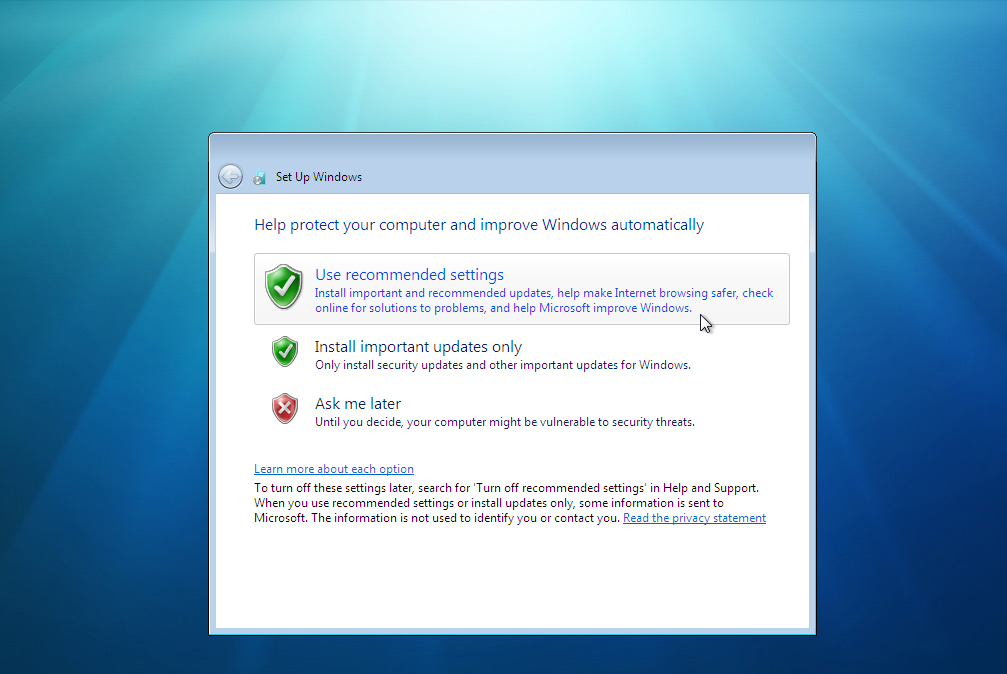
Task: Open Read the privacy statement link
Action: click(694, 518)
